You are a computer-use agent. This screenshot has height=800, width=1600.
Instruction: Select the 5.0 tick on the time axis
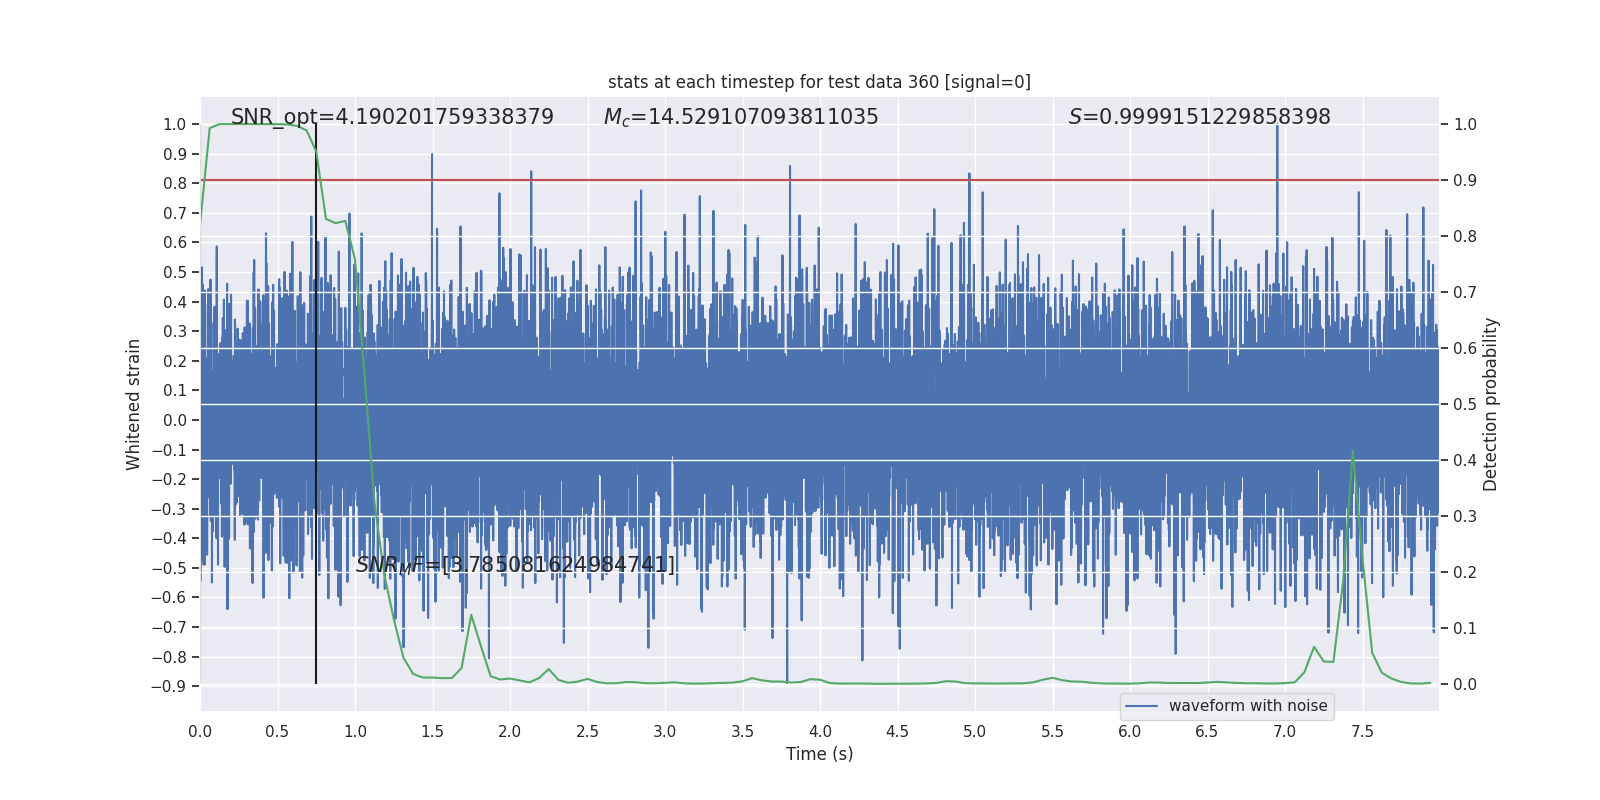pyautogui.click(x=975, y=732)
